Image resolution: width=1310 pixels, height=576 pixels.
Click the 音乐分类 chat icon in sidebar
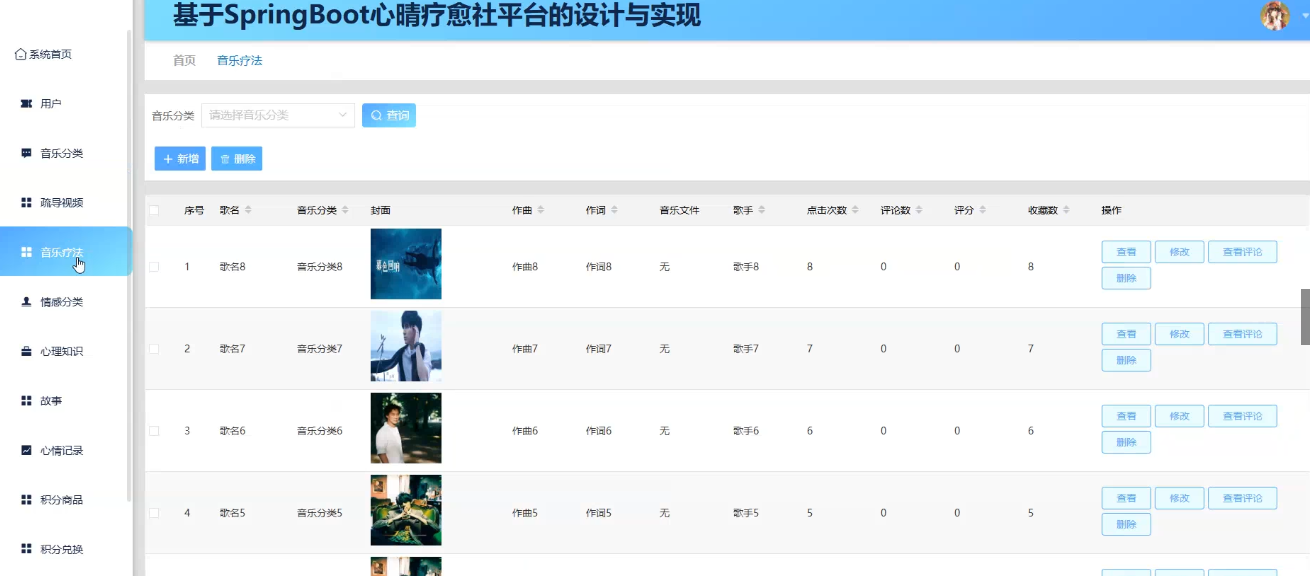point(27,153)
